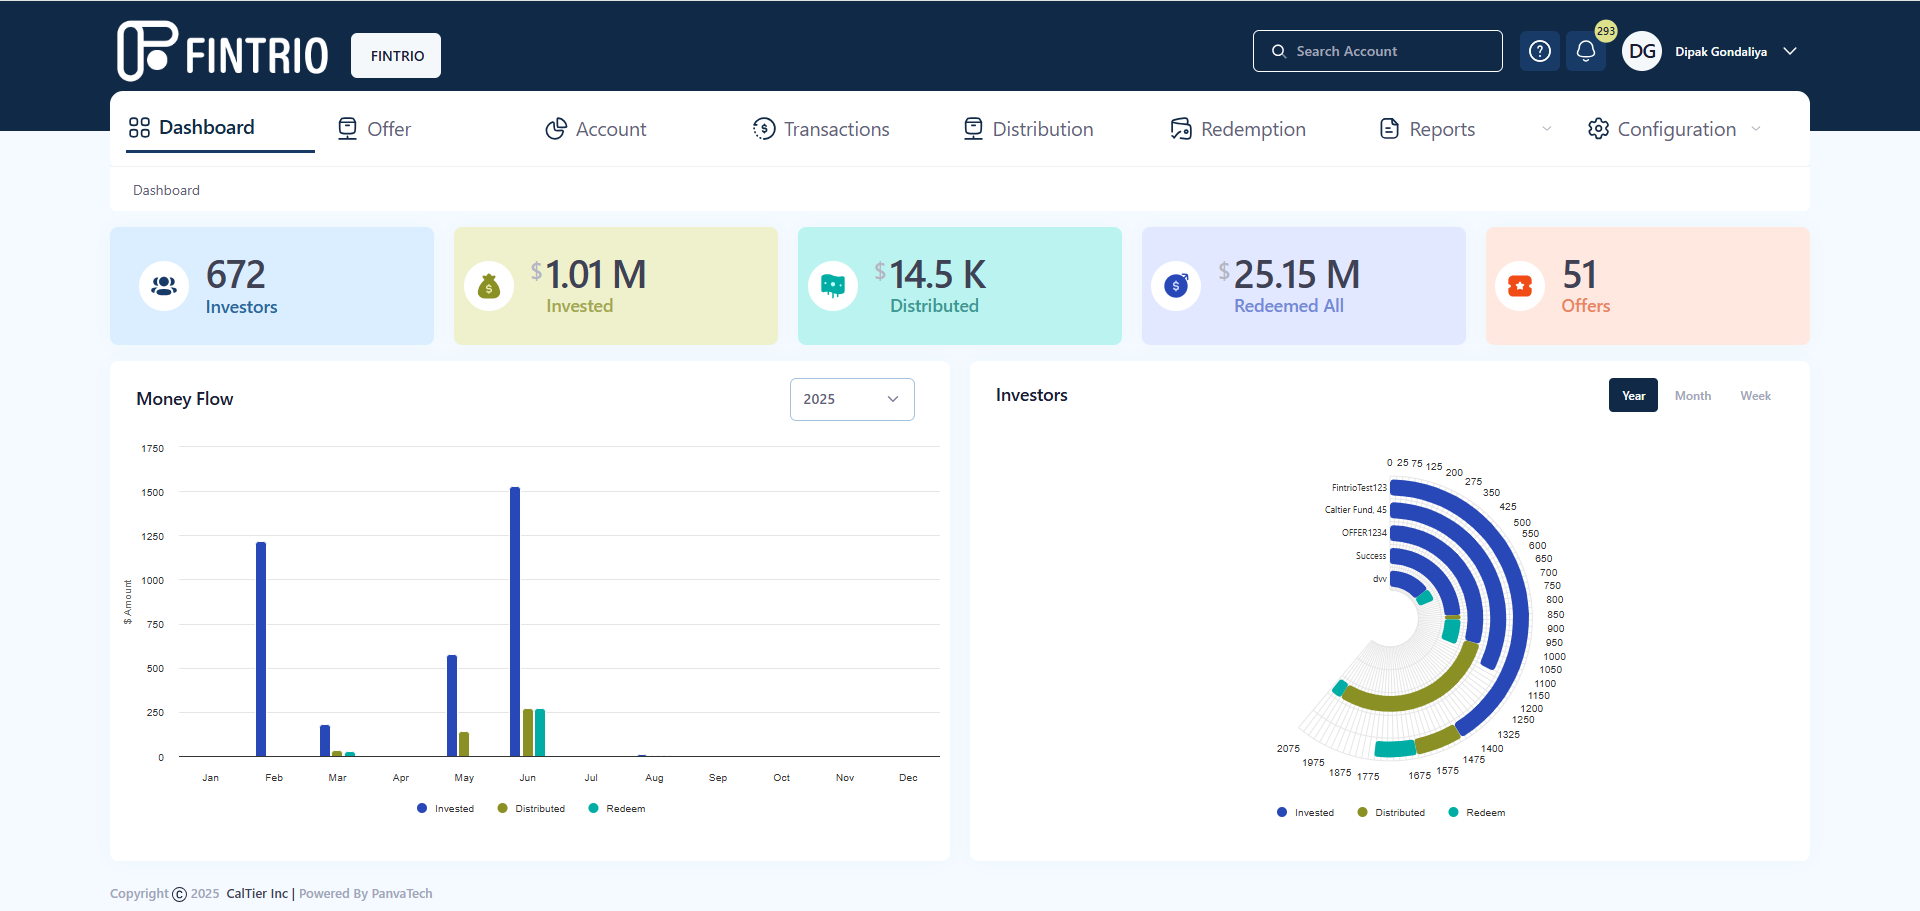Expand the Reports menu
This screenshot has width=1920, height=911.
click(x=1546, y=129)
